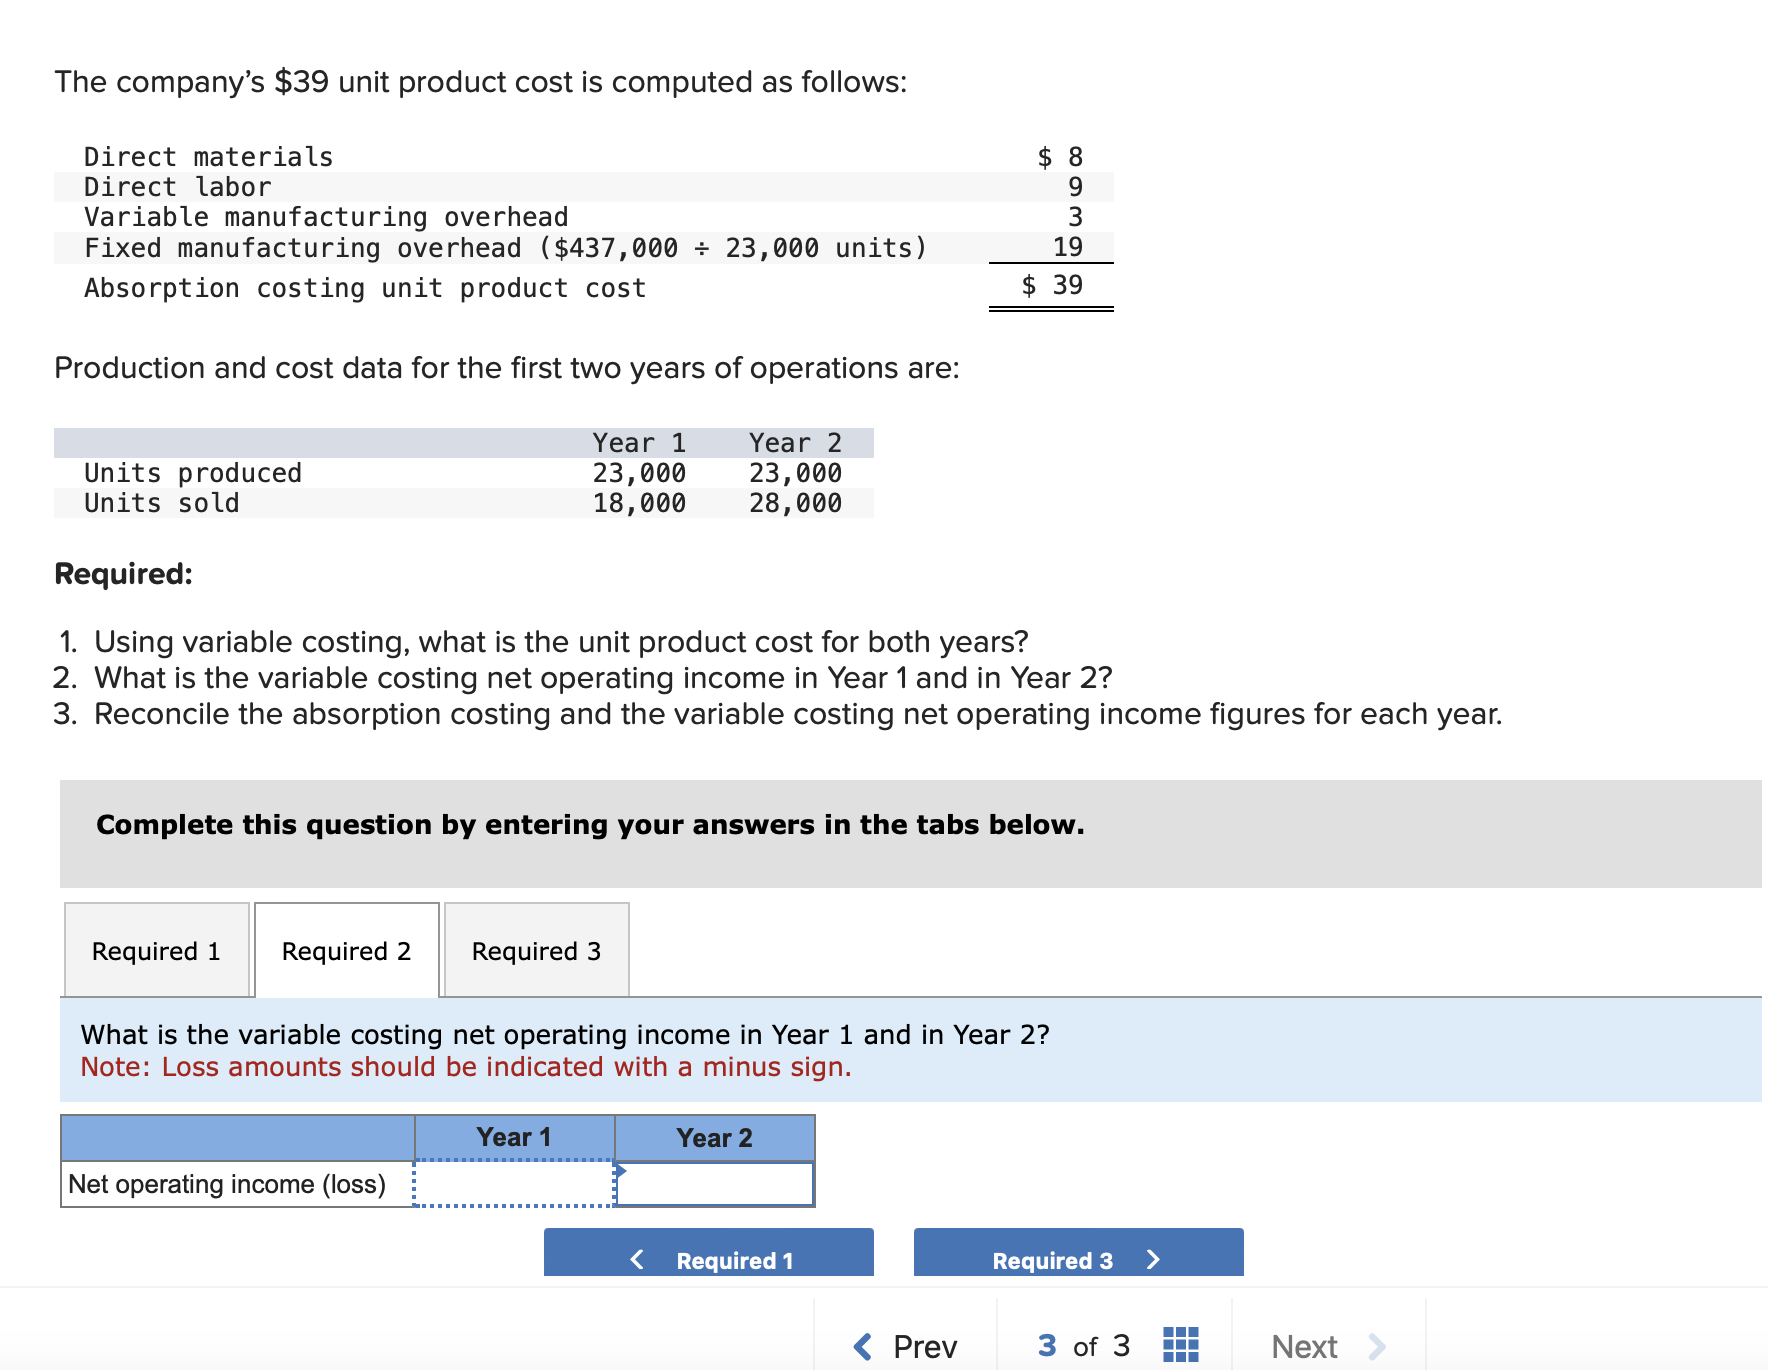1768x1370 pixels.
Task: Click the red loss amounts note text
Action: (466, 1066)
